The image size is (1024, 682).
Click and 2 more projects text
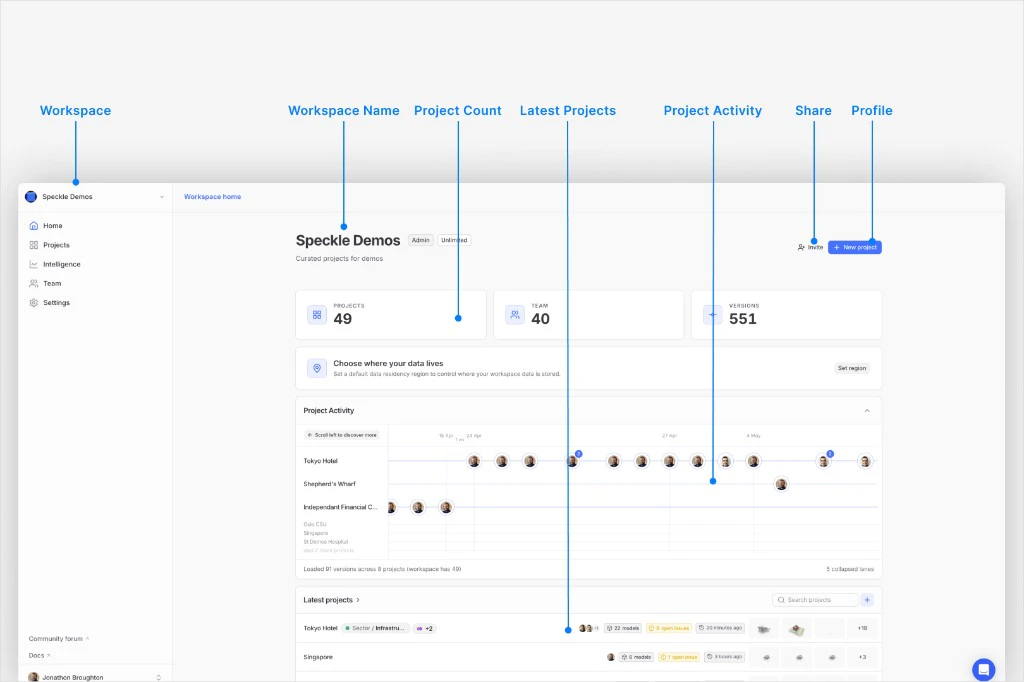(328, 550)
